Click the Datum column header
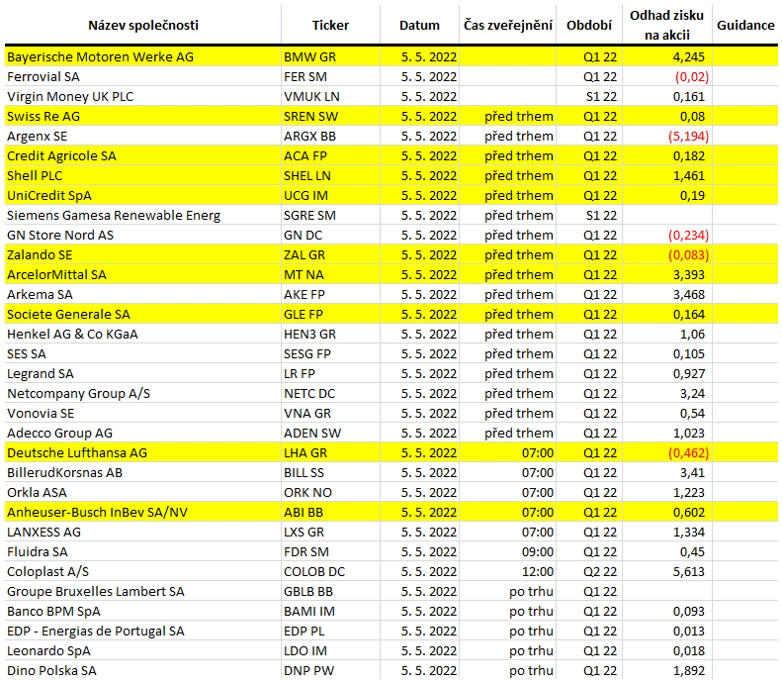Viewport: 782px width, 683px height. pyautogui.click(x=419, y=25)
